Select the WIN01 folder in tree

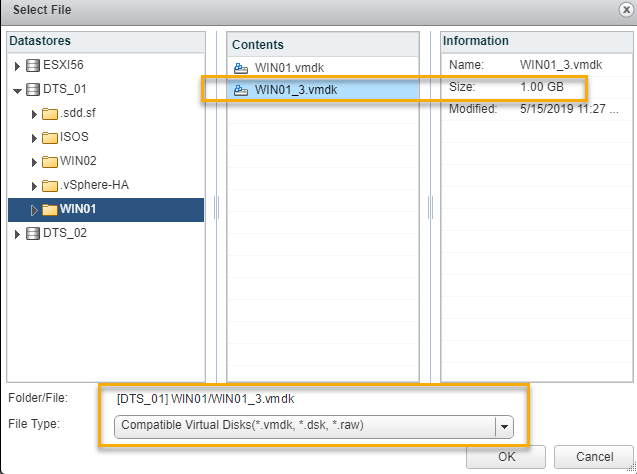coord(78,210)
